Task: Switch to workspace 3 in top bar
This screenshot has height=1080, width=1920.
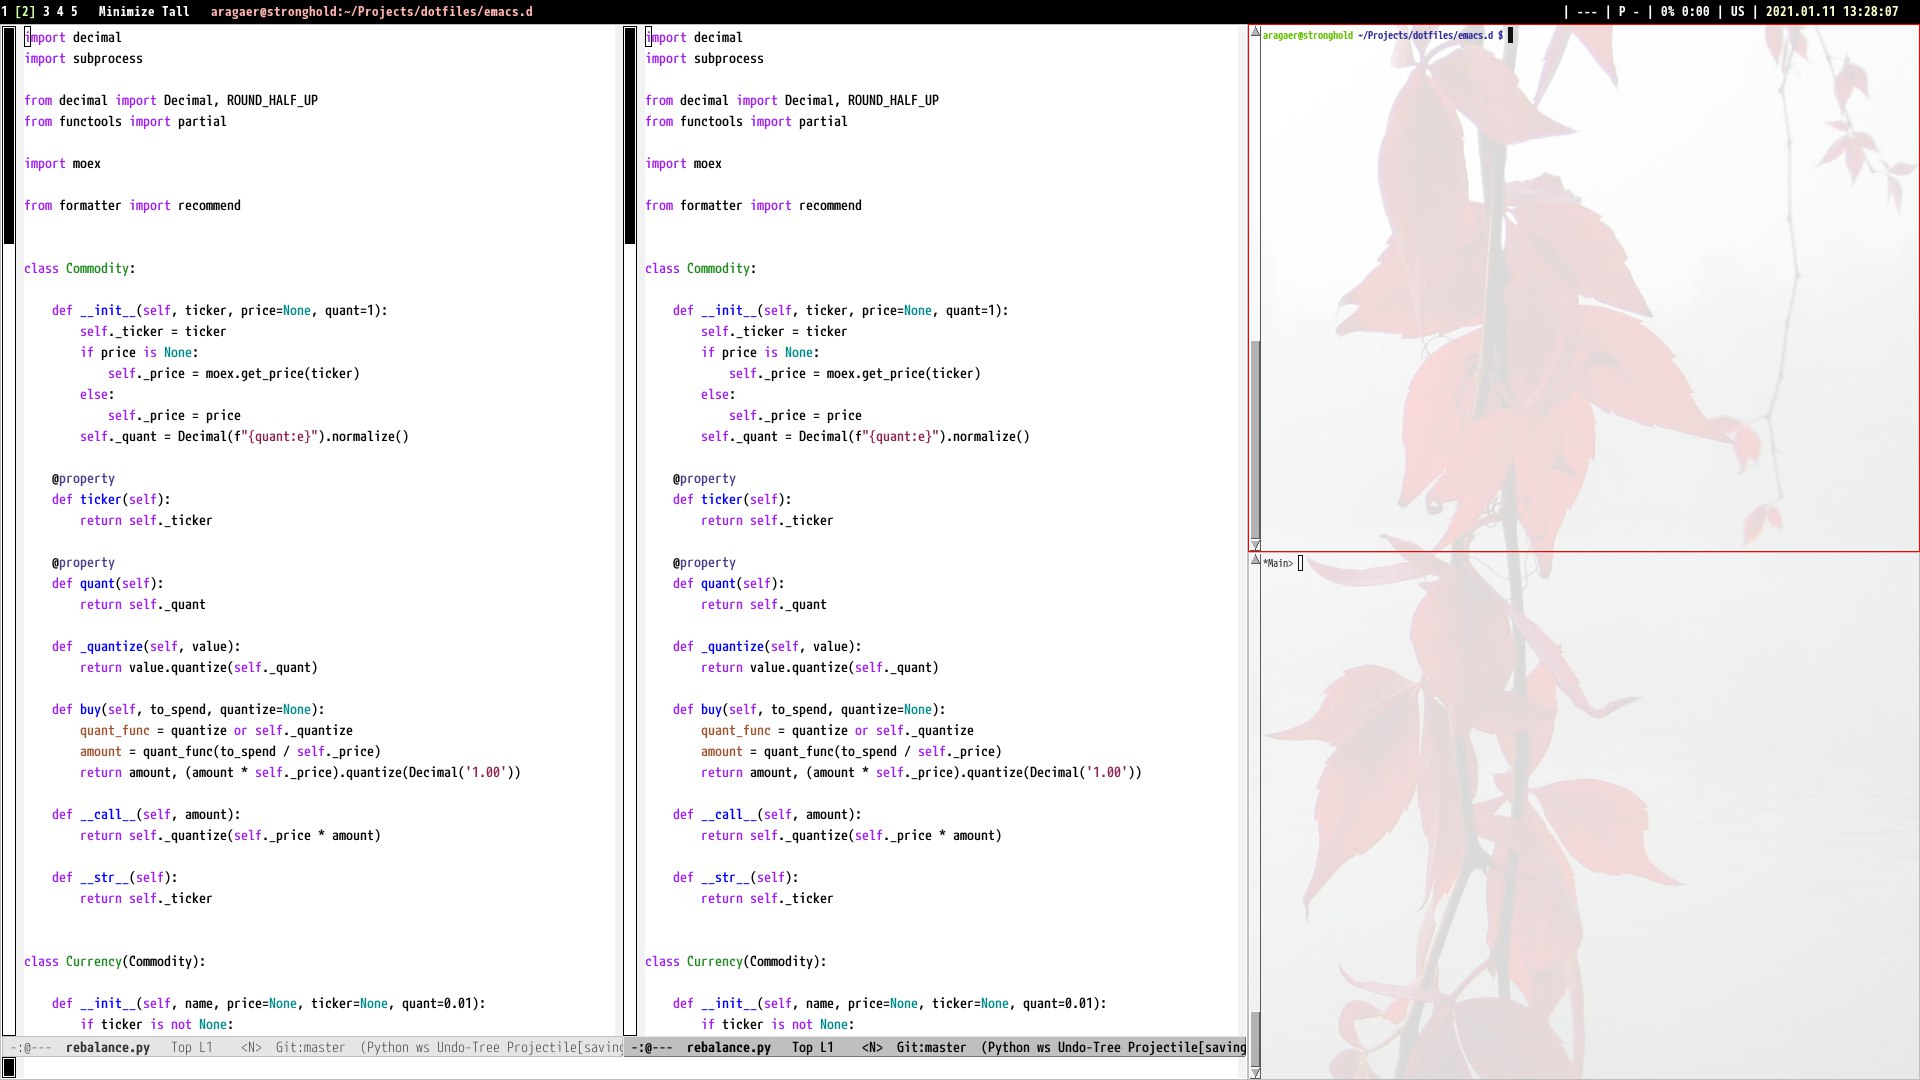Action: click(46, 12)
